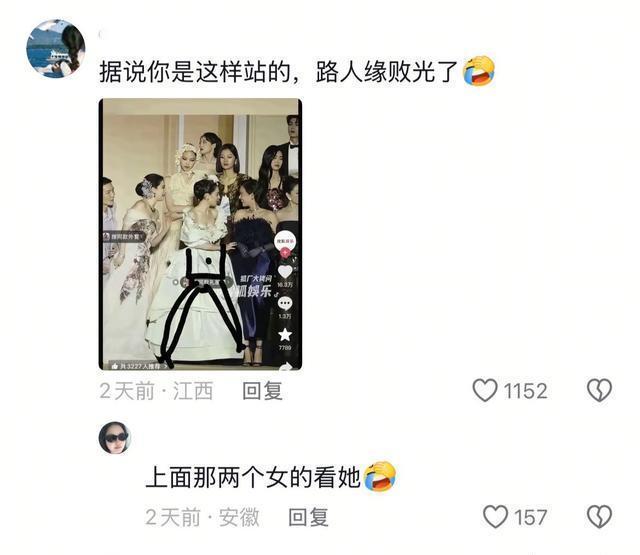Tap the reply text 上面那两个女的看她
This screenshot has width=640, height=555.
(253, 477)
